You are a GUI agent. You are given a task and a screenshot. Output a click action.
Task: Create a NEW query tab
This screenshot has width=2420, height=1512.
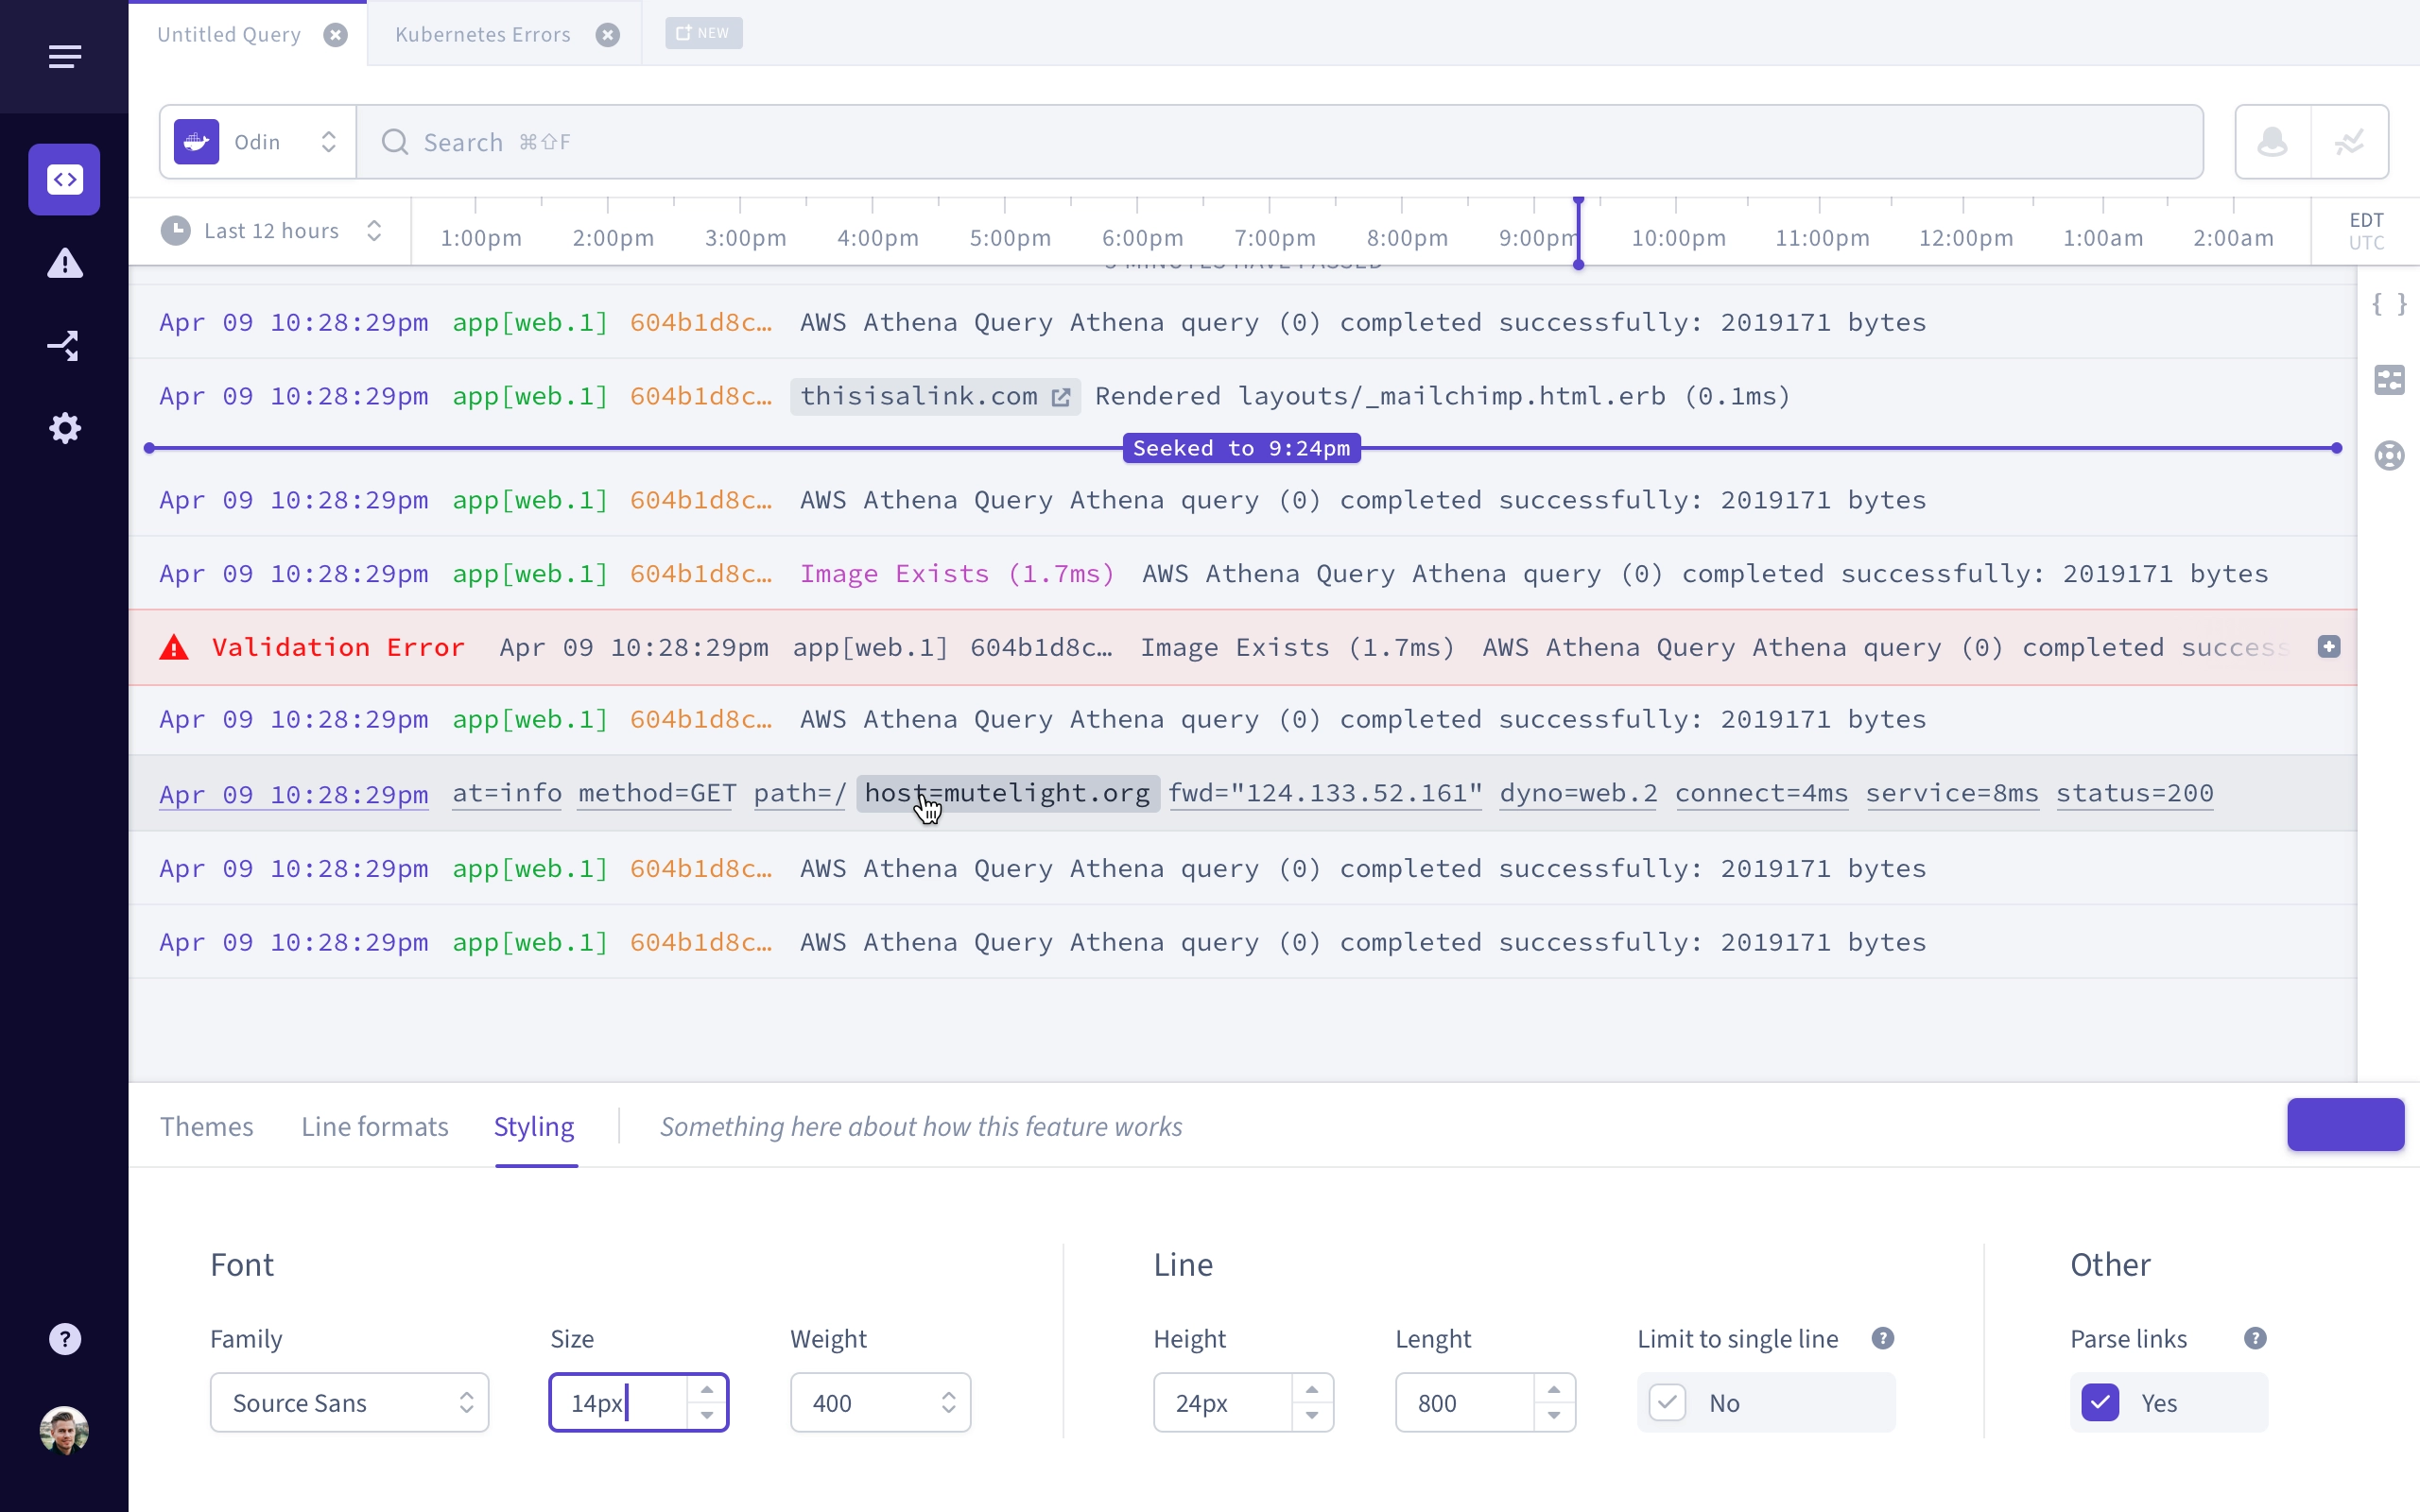[x=704, y=33]
